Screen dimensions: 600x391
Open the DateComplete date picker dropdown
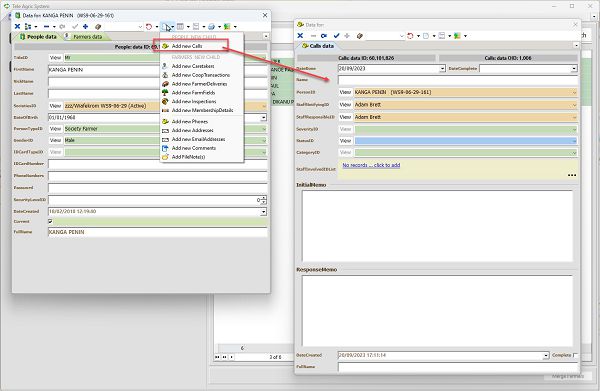[x=574, y=68]
